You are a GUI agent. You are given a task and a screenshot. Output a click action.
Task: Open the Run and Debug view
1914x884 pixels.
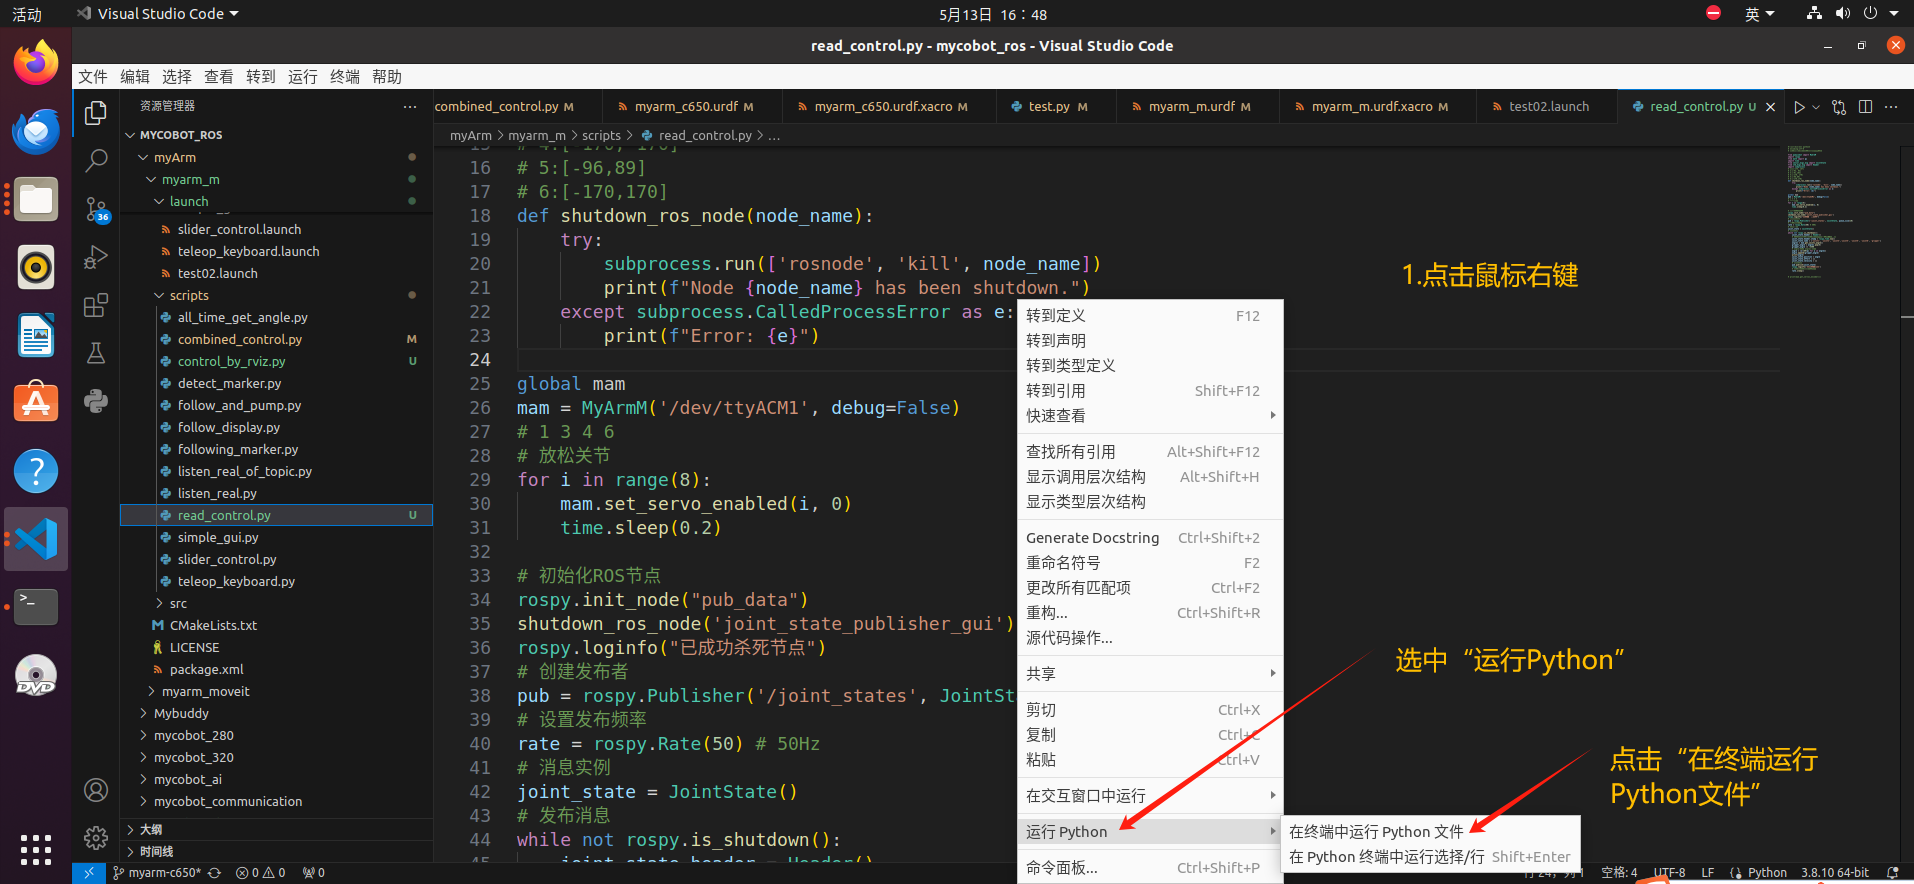[x=96, y=257]
